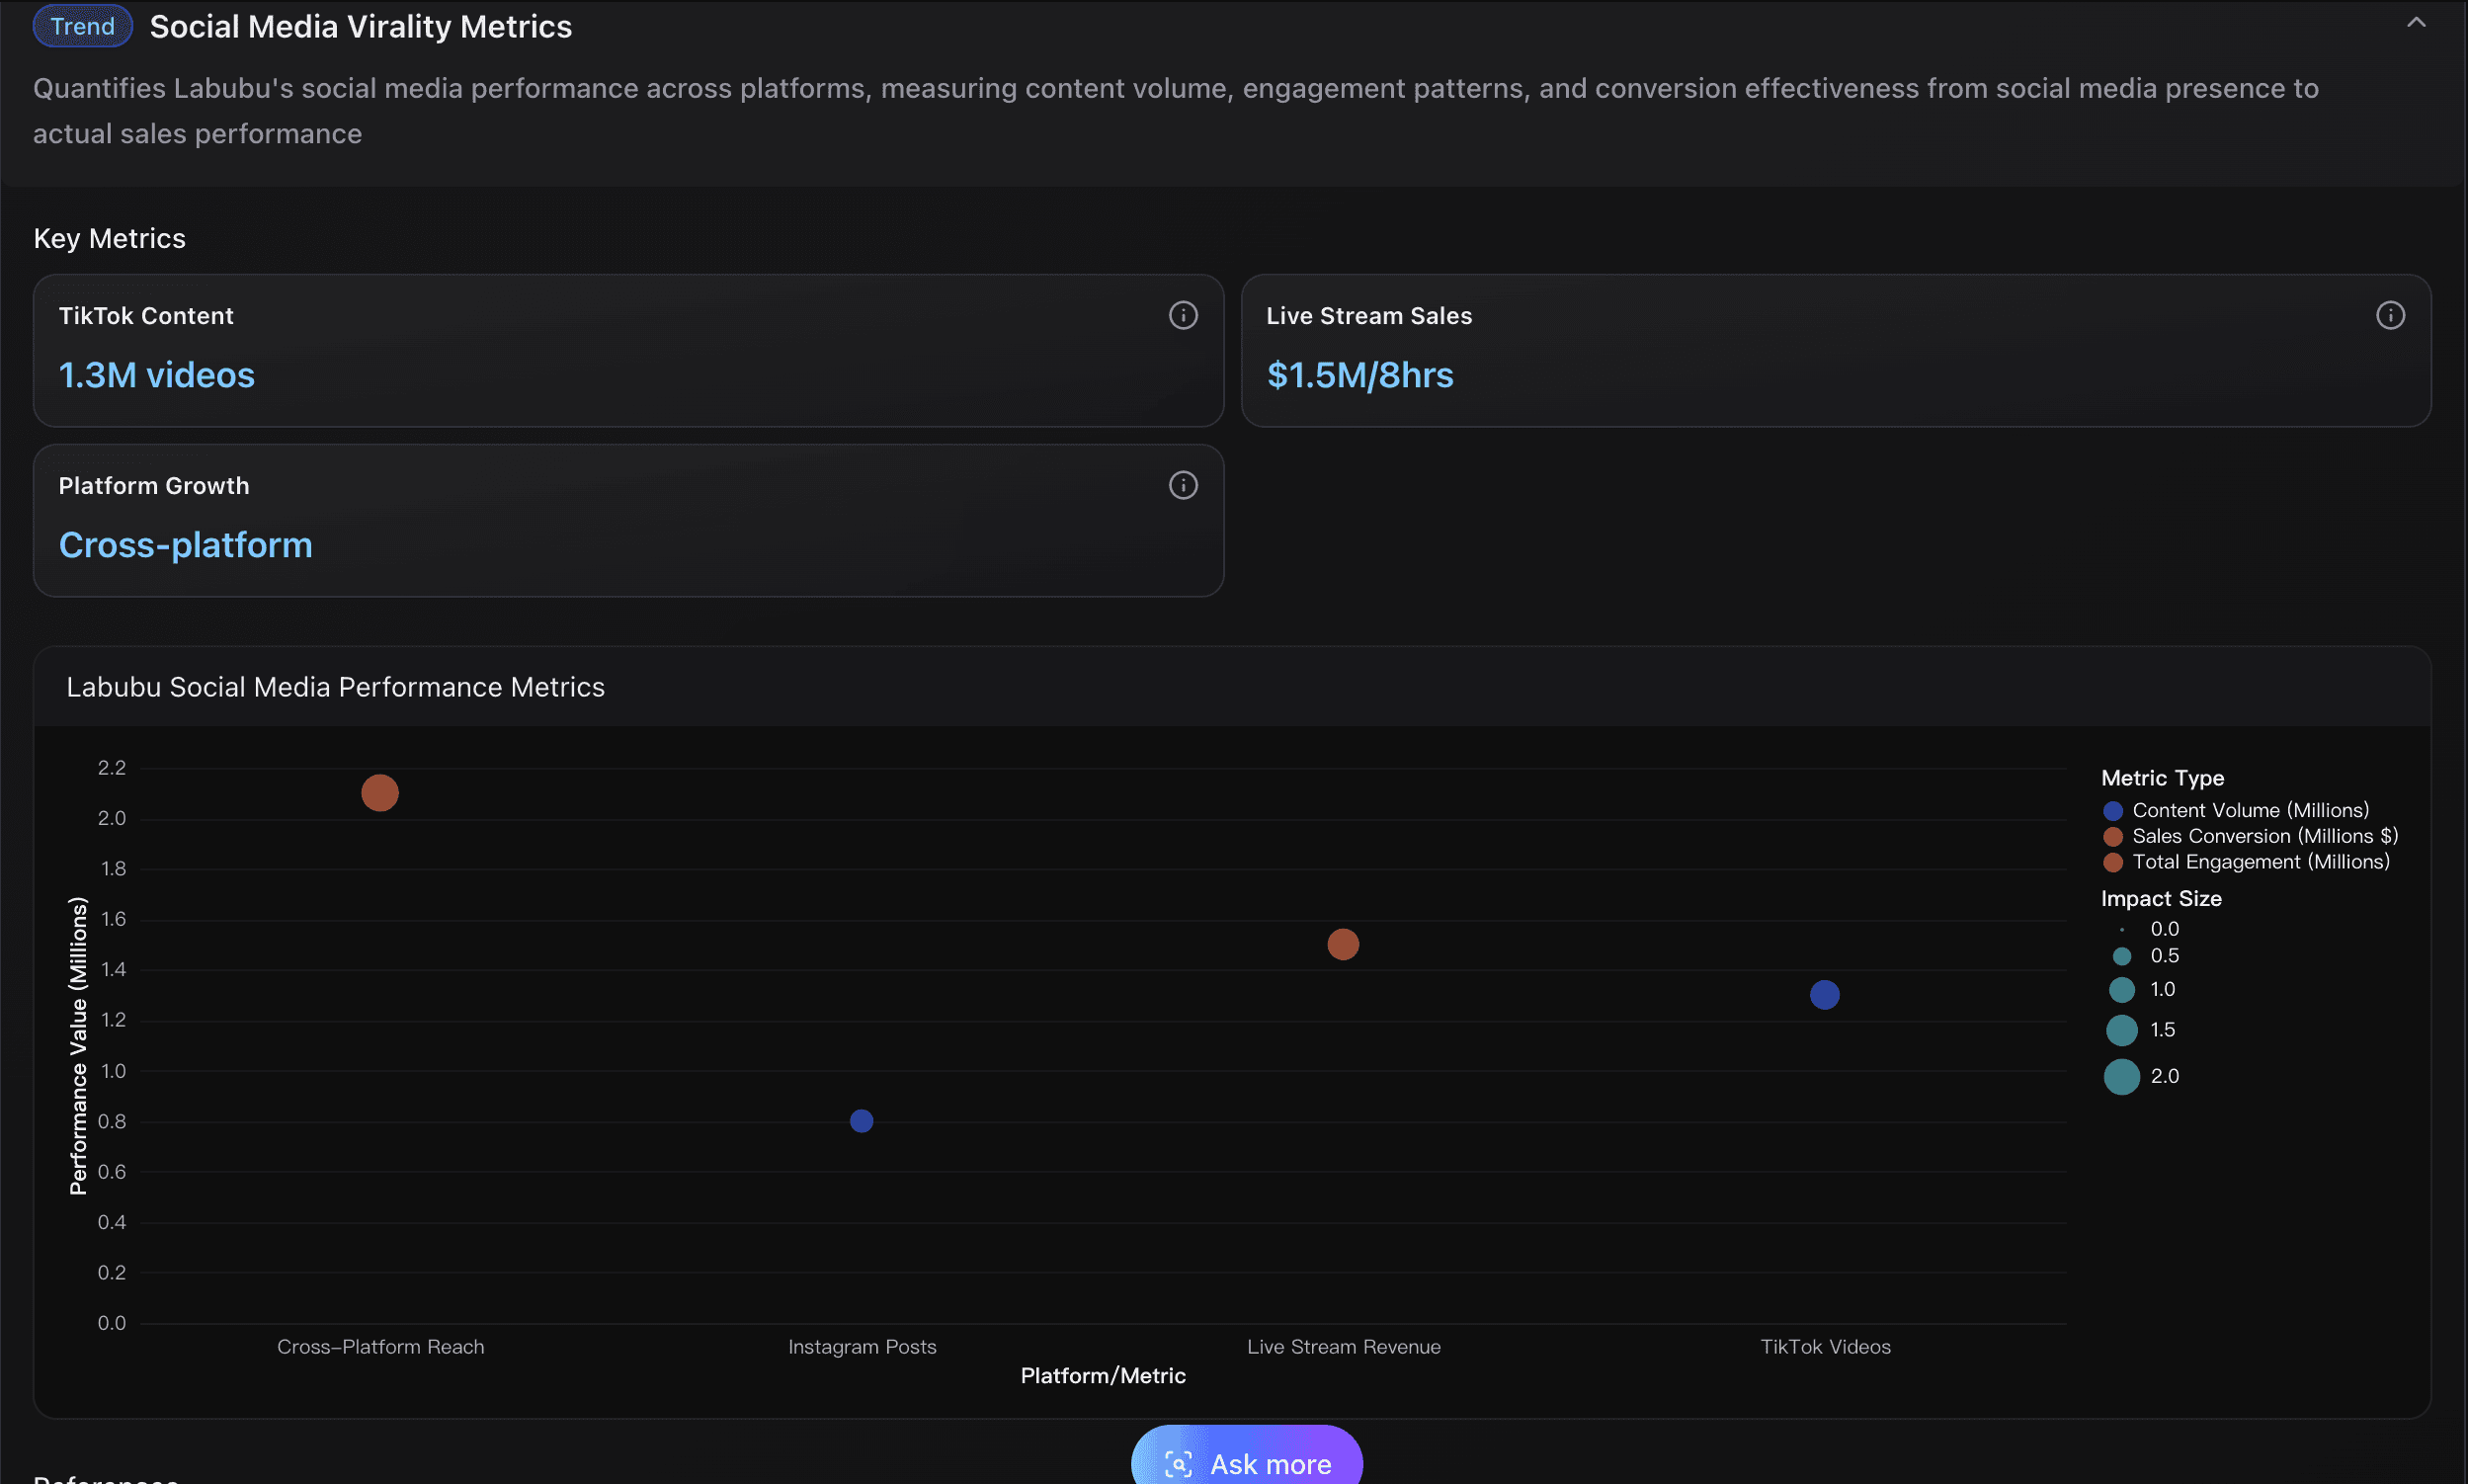Viewport: 2468px width, 1484px height.
Task: Show info for TikTok Content metric
Action: coord(1183,316)
